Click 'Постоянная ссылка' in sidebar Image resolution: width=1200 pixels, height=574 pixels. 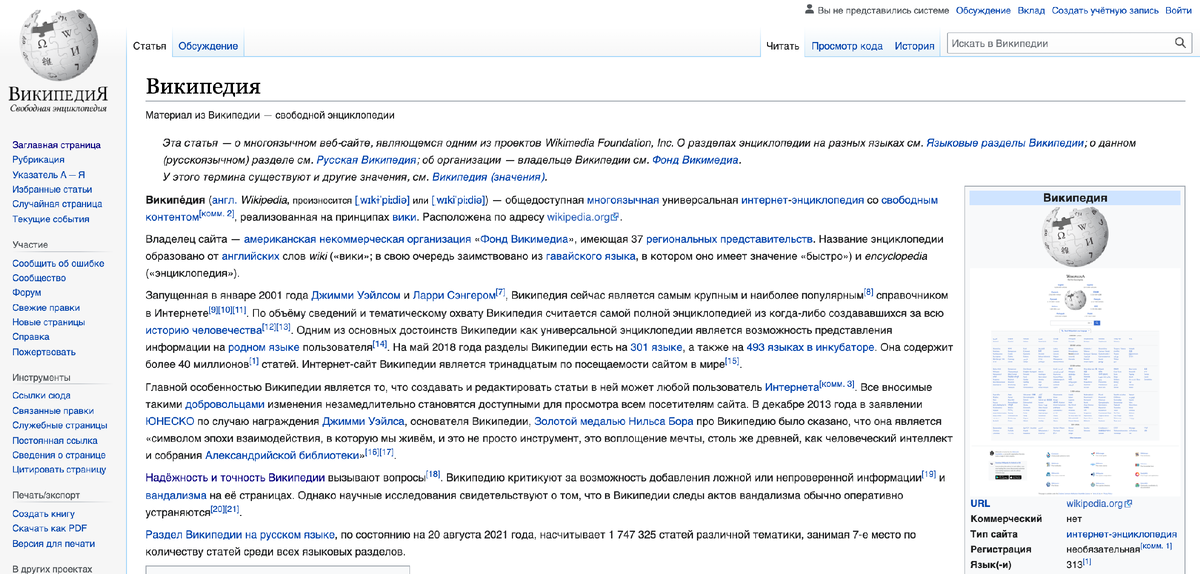click(55, 440)
